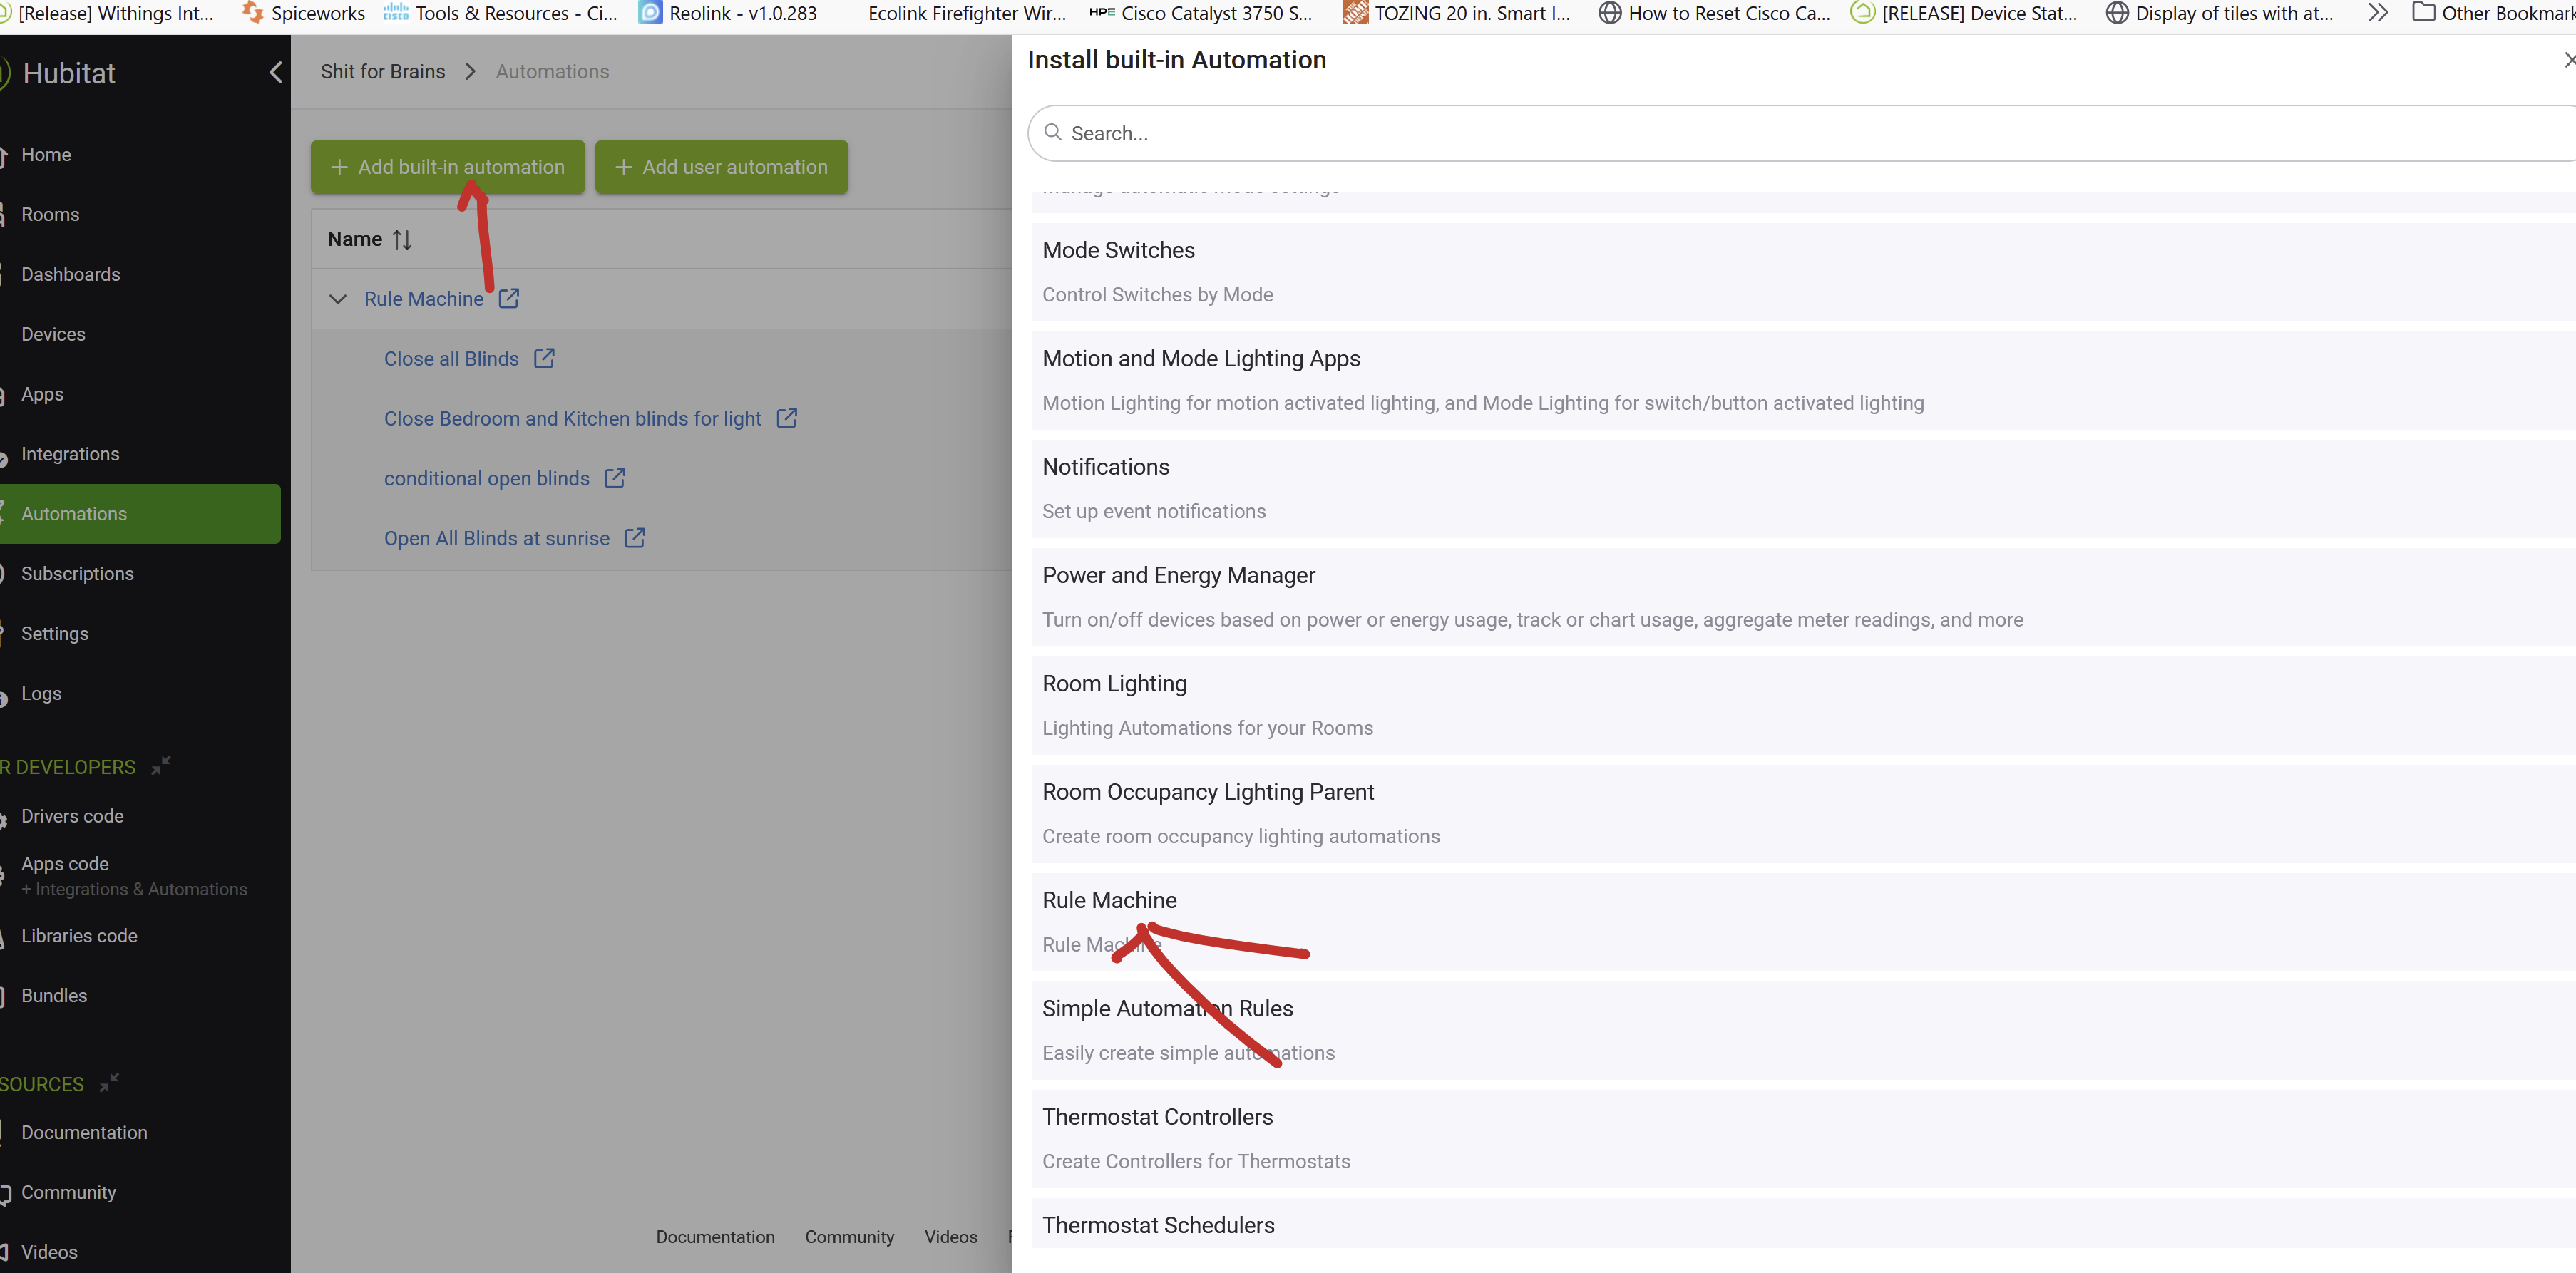Install Thermostat Schedulers
The width and height of the screenshot is (2576, 1273).
pos(1804,1224)
